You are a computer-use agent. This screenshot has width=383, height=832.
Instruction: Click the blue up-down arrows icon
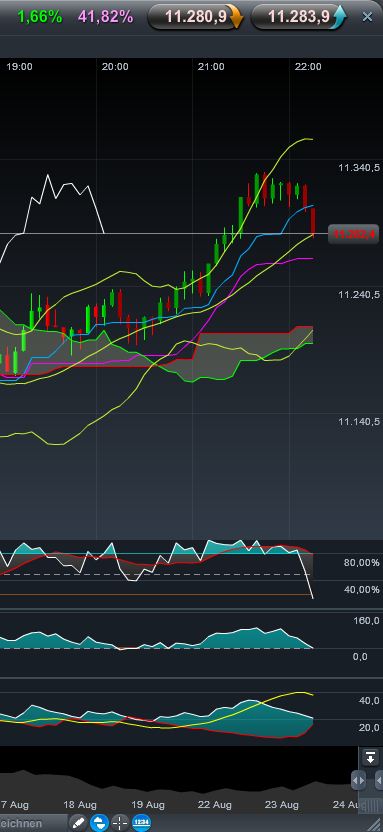[99, 823]
